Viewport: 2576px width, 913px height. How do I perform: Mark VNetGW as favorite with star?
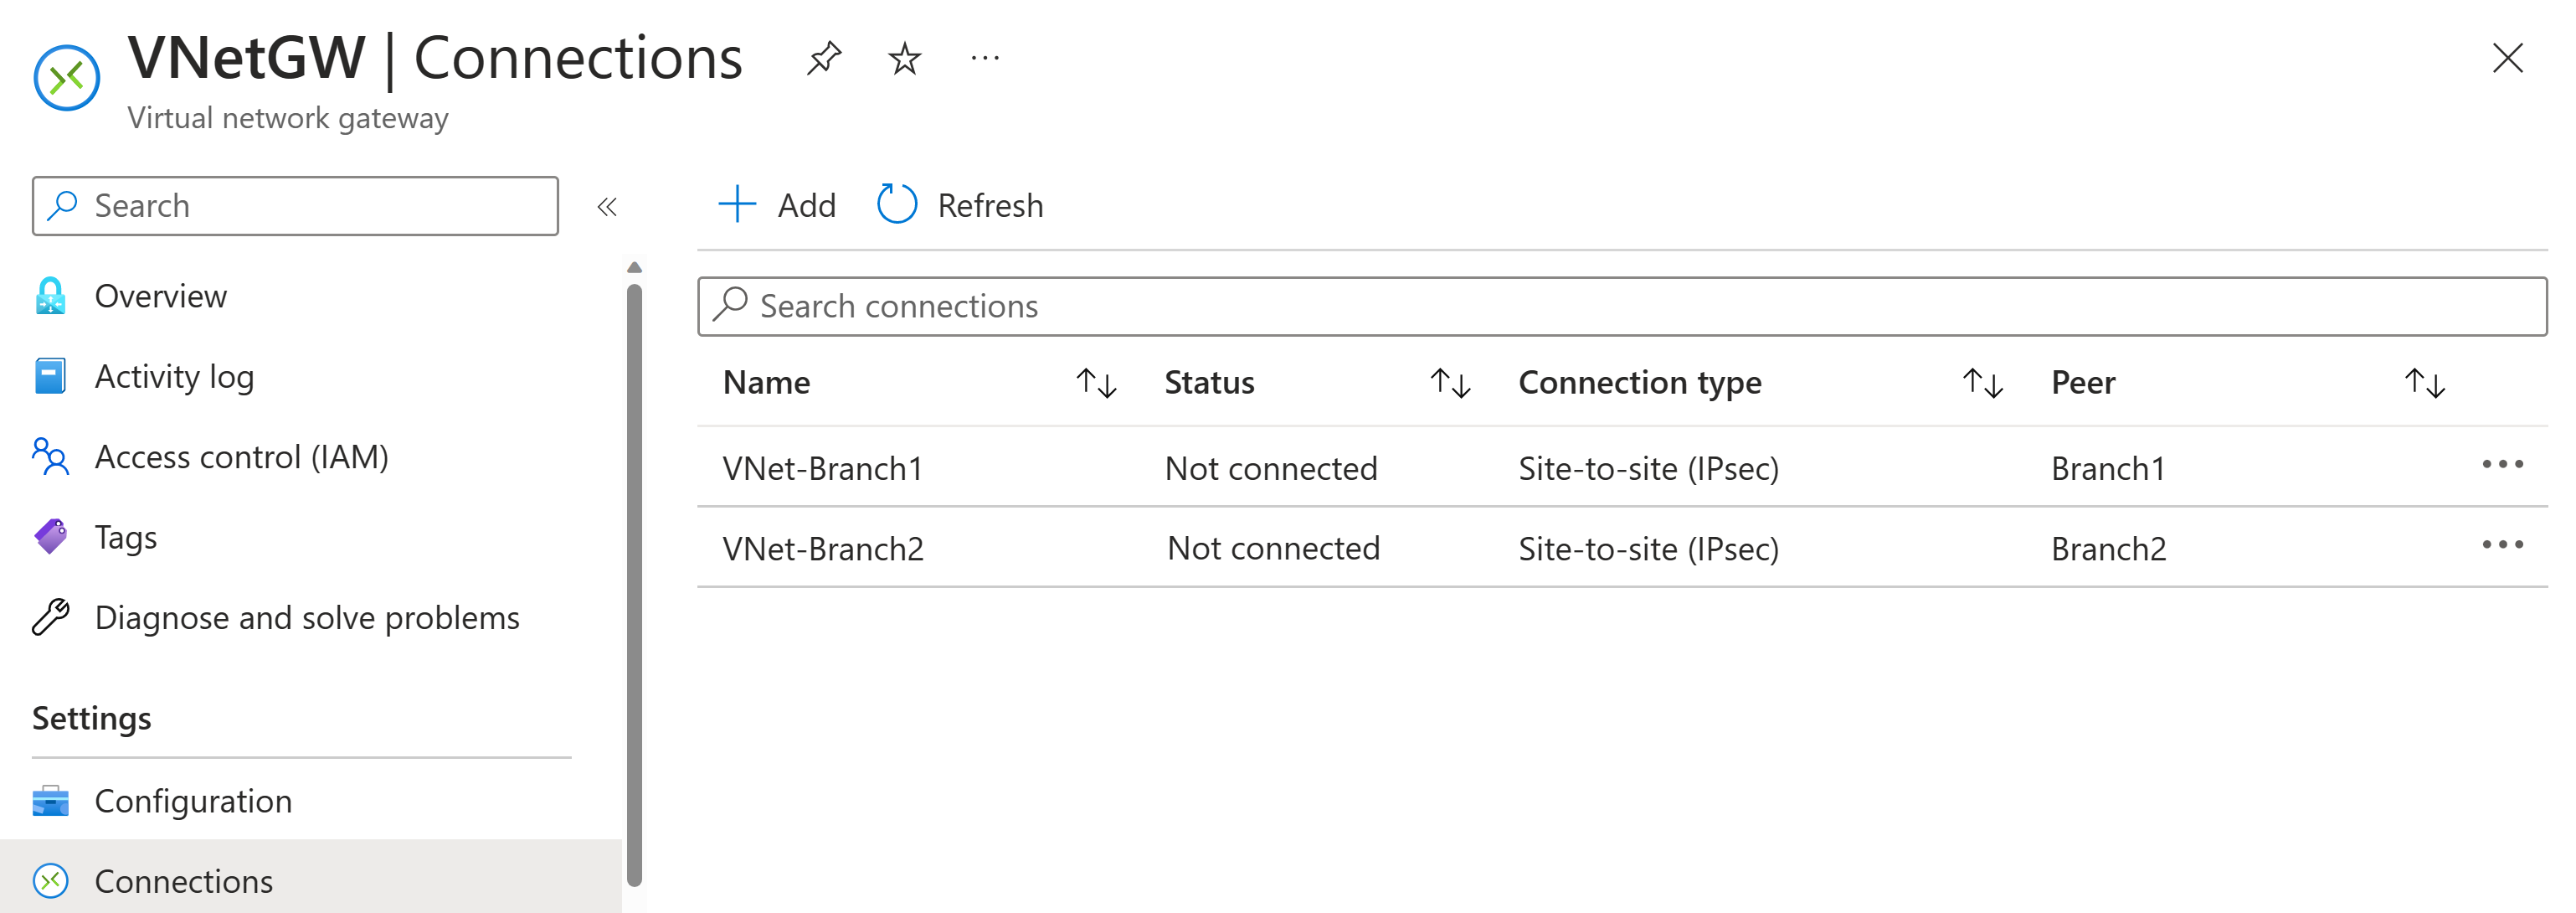pos(904,58)
